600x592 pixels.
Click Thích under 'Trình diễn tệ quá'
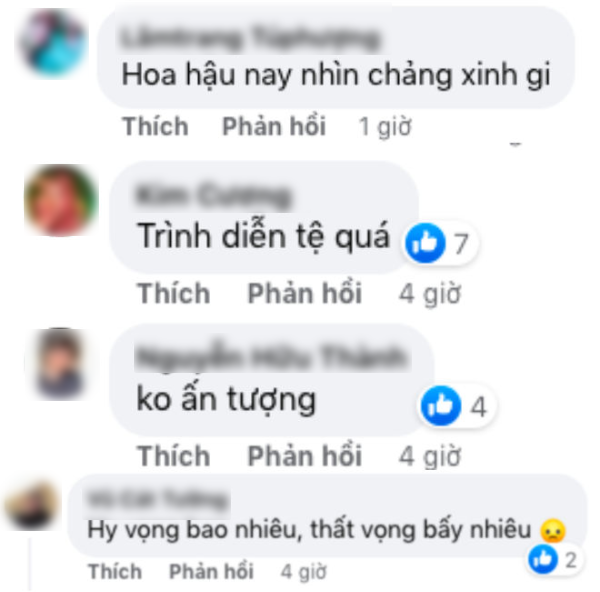(174, 293)
